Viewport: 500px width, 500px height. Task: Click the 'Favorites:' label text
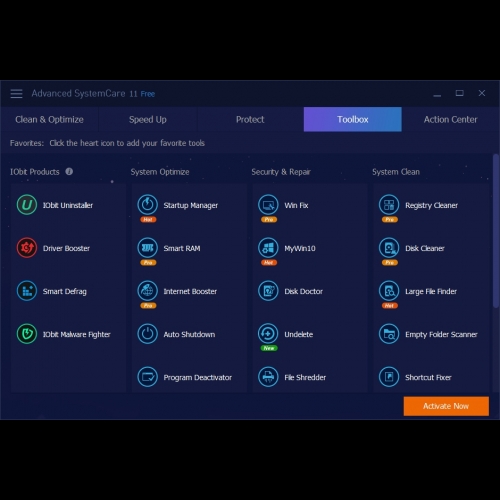27,143
